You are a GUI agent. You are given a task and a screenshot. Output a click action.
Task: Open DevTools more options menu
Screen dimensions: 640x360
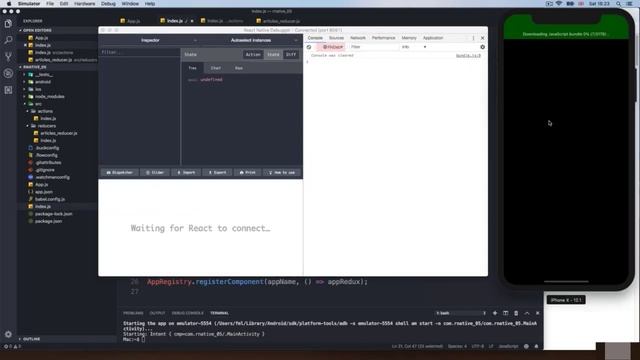pyautogui.click(x=473, y=38)
